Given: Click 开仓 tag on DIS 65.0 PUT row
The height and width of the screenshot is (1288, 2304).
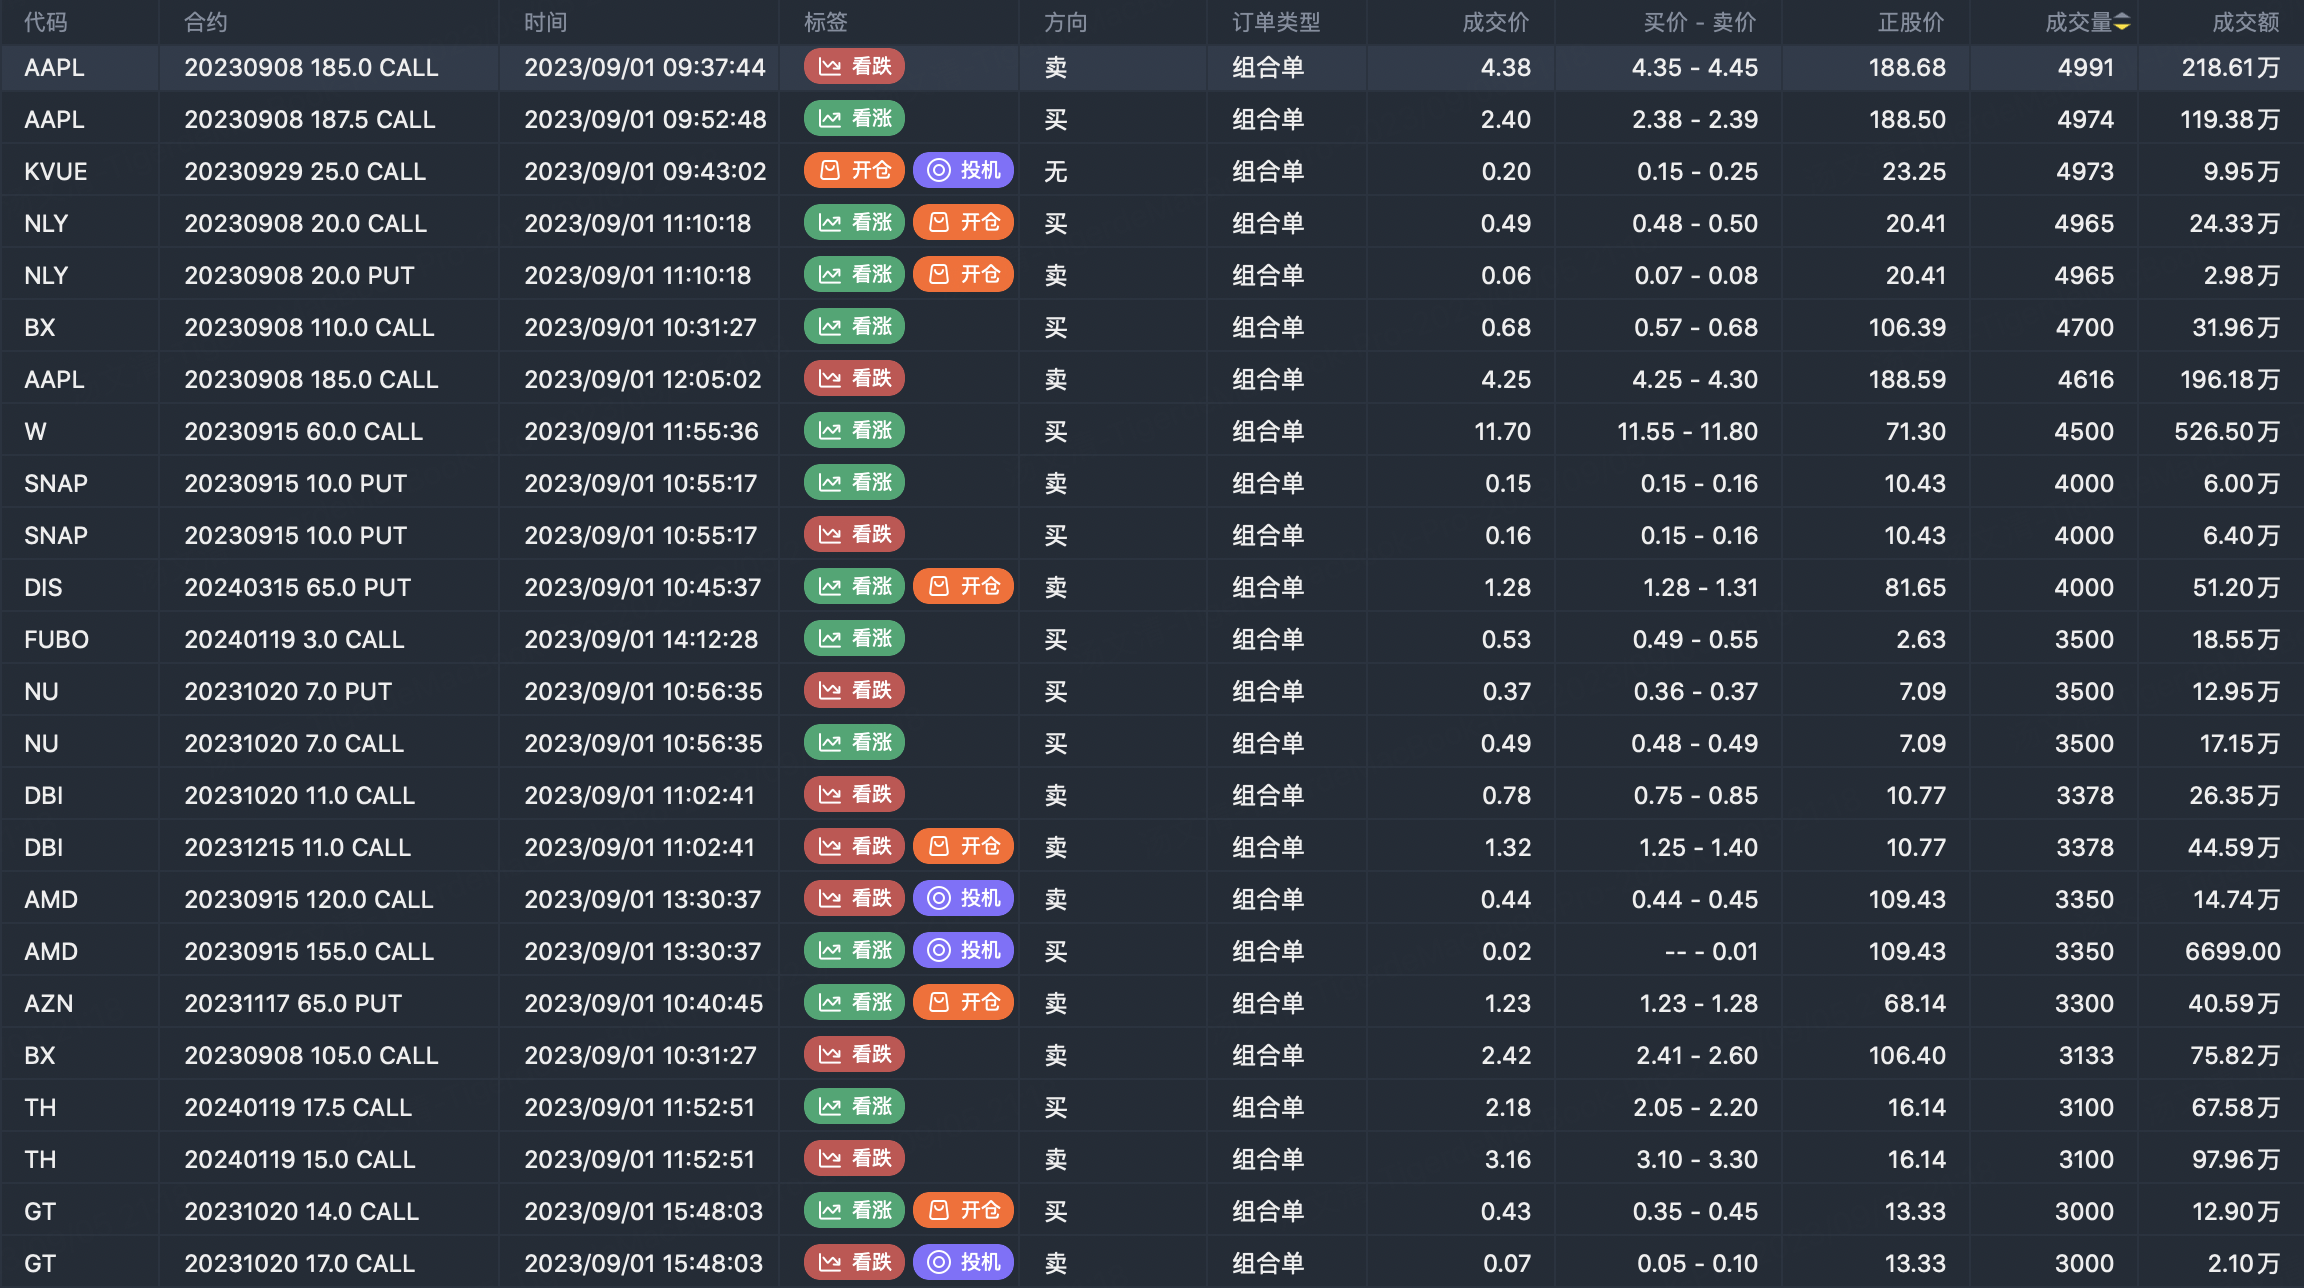Looking at the screenshot, I should pyautogui.click(x=963, y=587).
